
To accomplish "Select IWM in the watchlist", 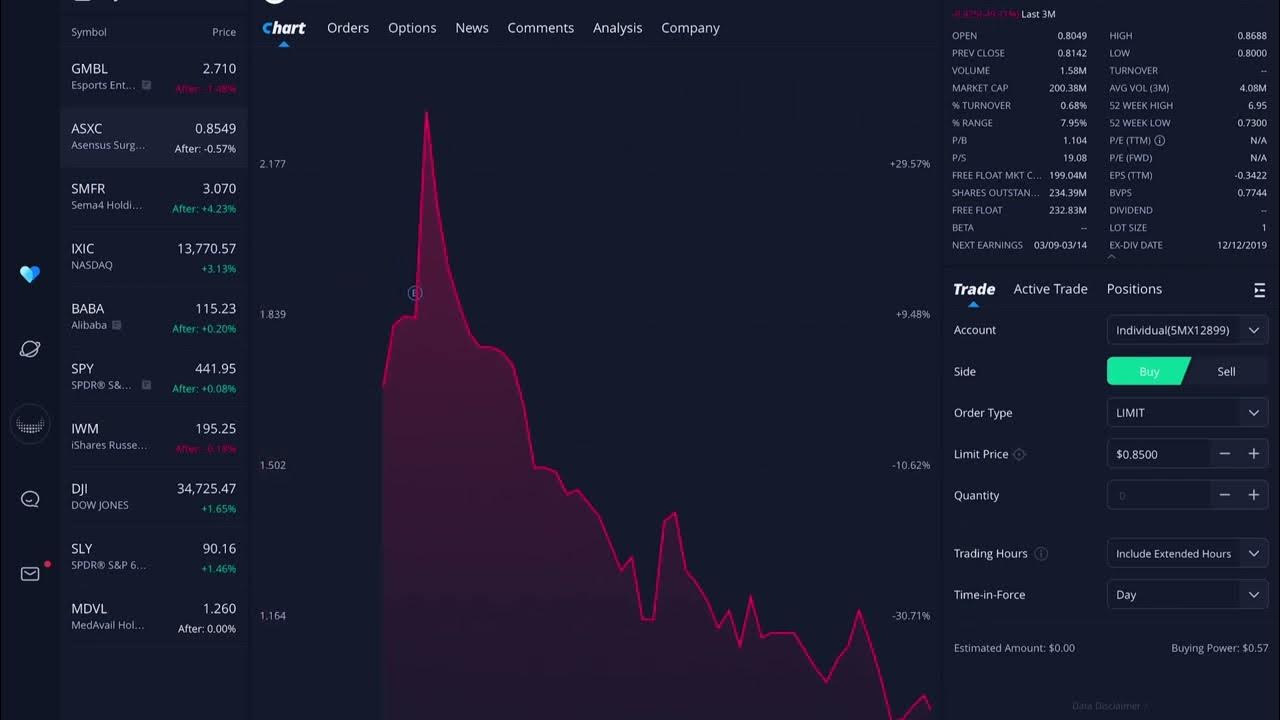I will tap(154, 437).
